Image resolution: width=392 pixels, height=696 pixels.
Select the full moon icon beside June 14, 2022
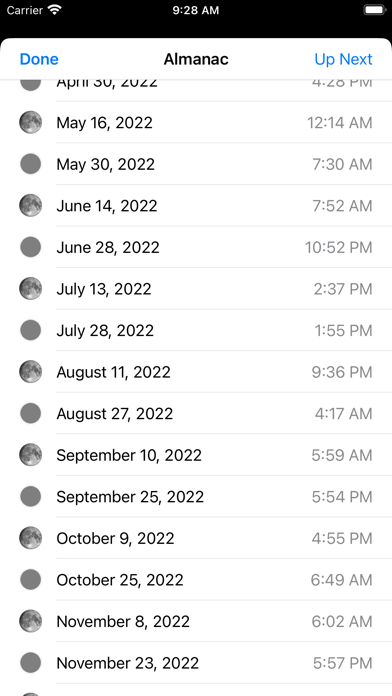coord(31,206)
